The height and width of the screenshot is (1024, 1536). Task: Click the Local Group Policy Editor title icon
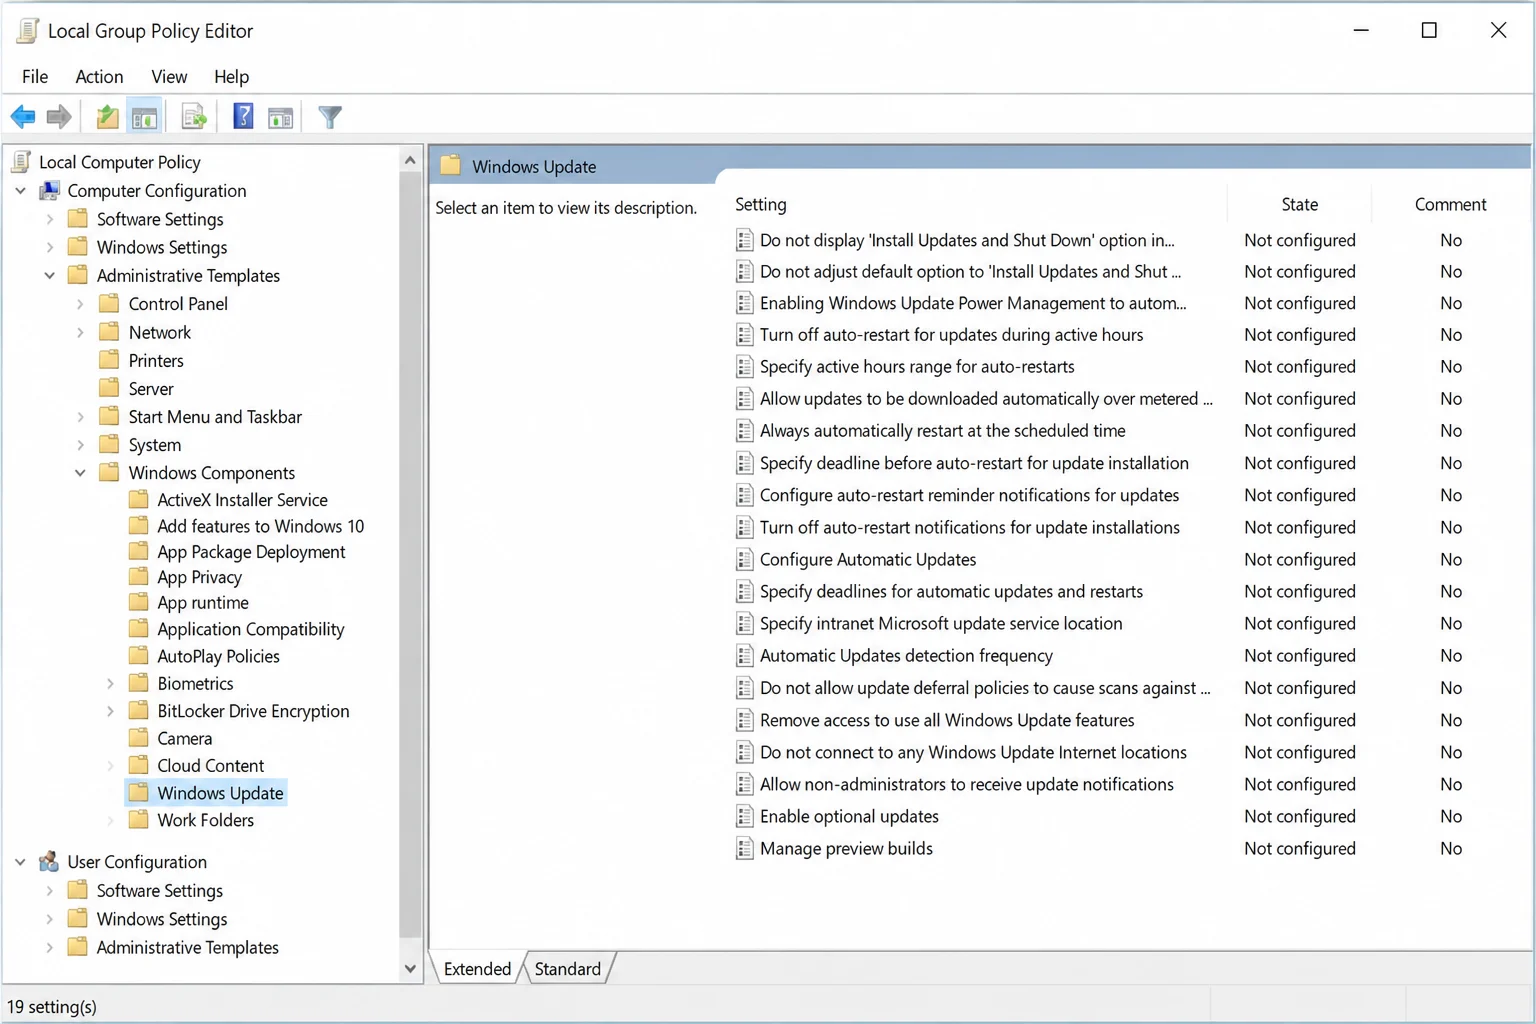tap(27, 31)
